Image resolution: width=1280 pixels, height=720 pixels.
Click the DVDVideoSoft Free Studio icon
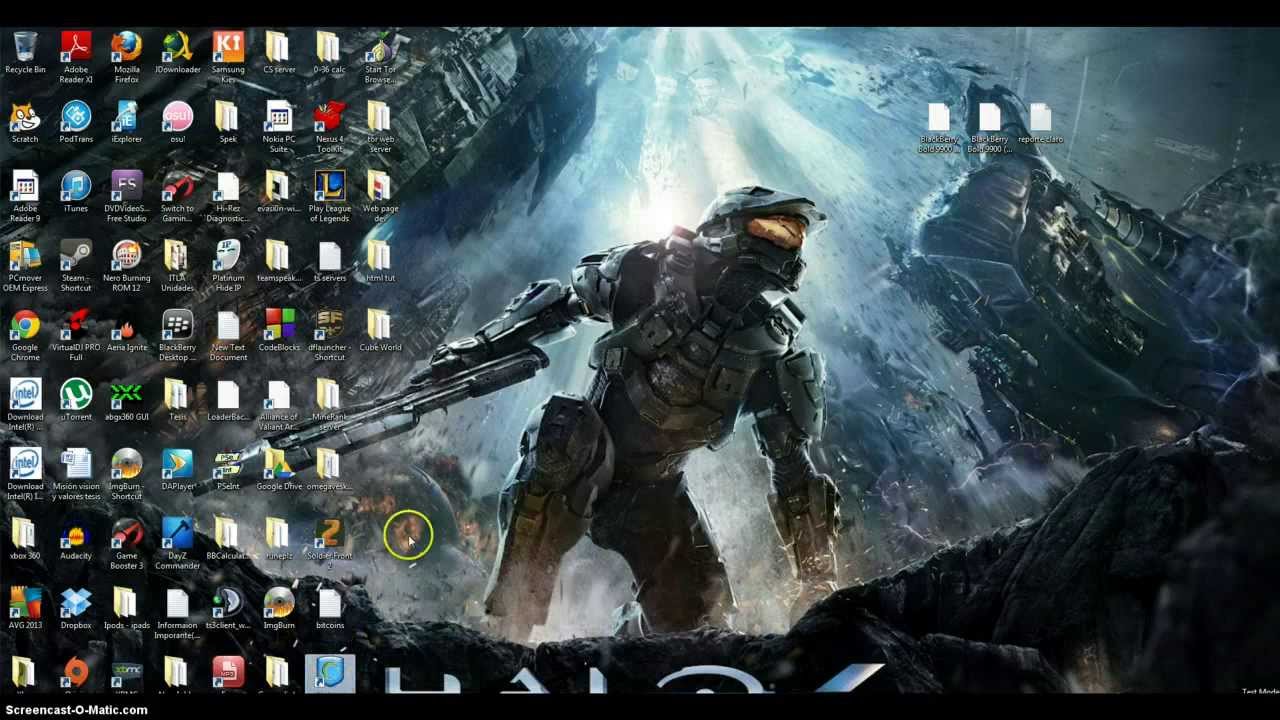coord(126,196)
